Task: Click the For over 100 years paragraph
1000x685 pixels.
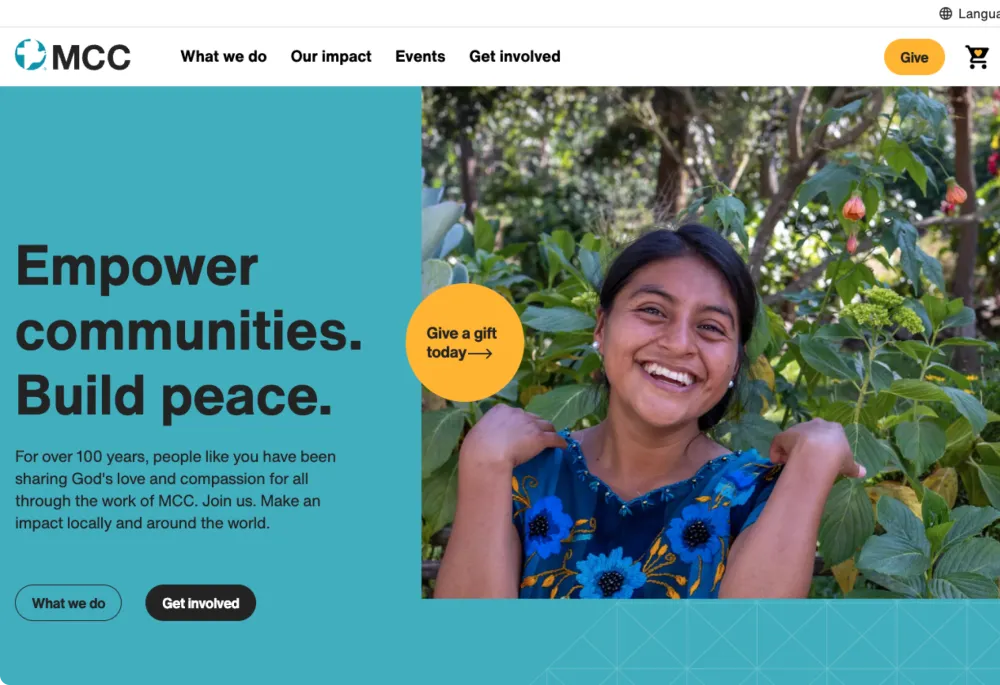Action: [175, 490]
